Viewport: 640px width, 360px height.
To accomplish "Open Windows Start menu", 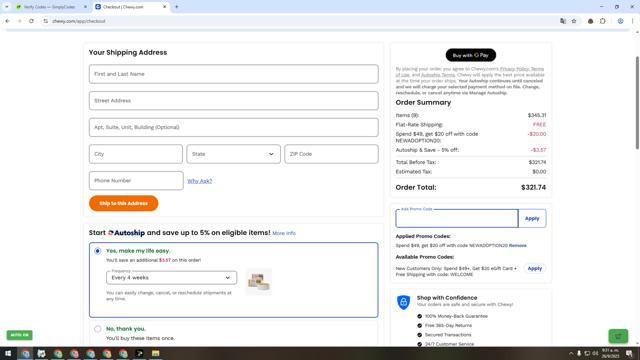I will pos(8,353).
